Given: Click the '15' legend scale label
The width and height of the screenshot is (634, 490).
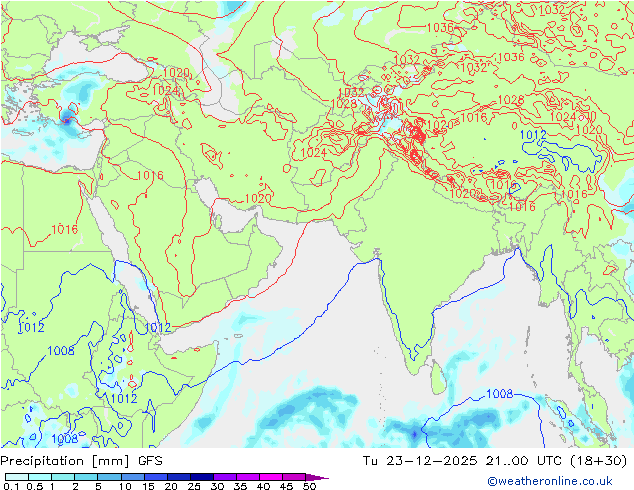Looking at the screenshot, I should click(x=148, y=486).
